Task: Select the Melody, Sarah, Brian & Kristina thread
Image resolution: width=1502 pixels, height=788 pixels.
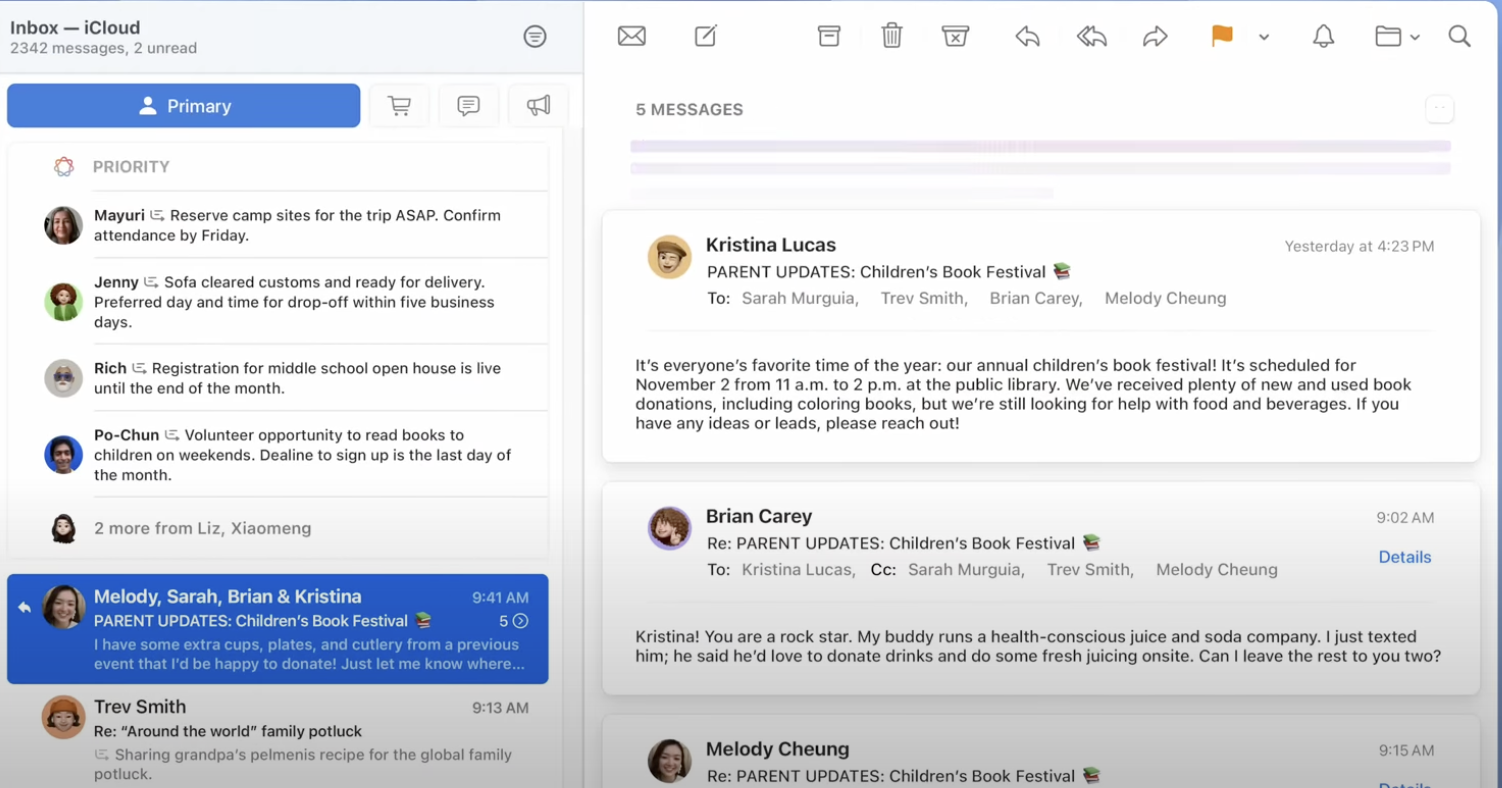Action: 278,629
